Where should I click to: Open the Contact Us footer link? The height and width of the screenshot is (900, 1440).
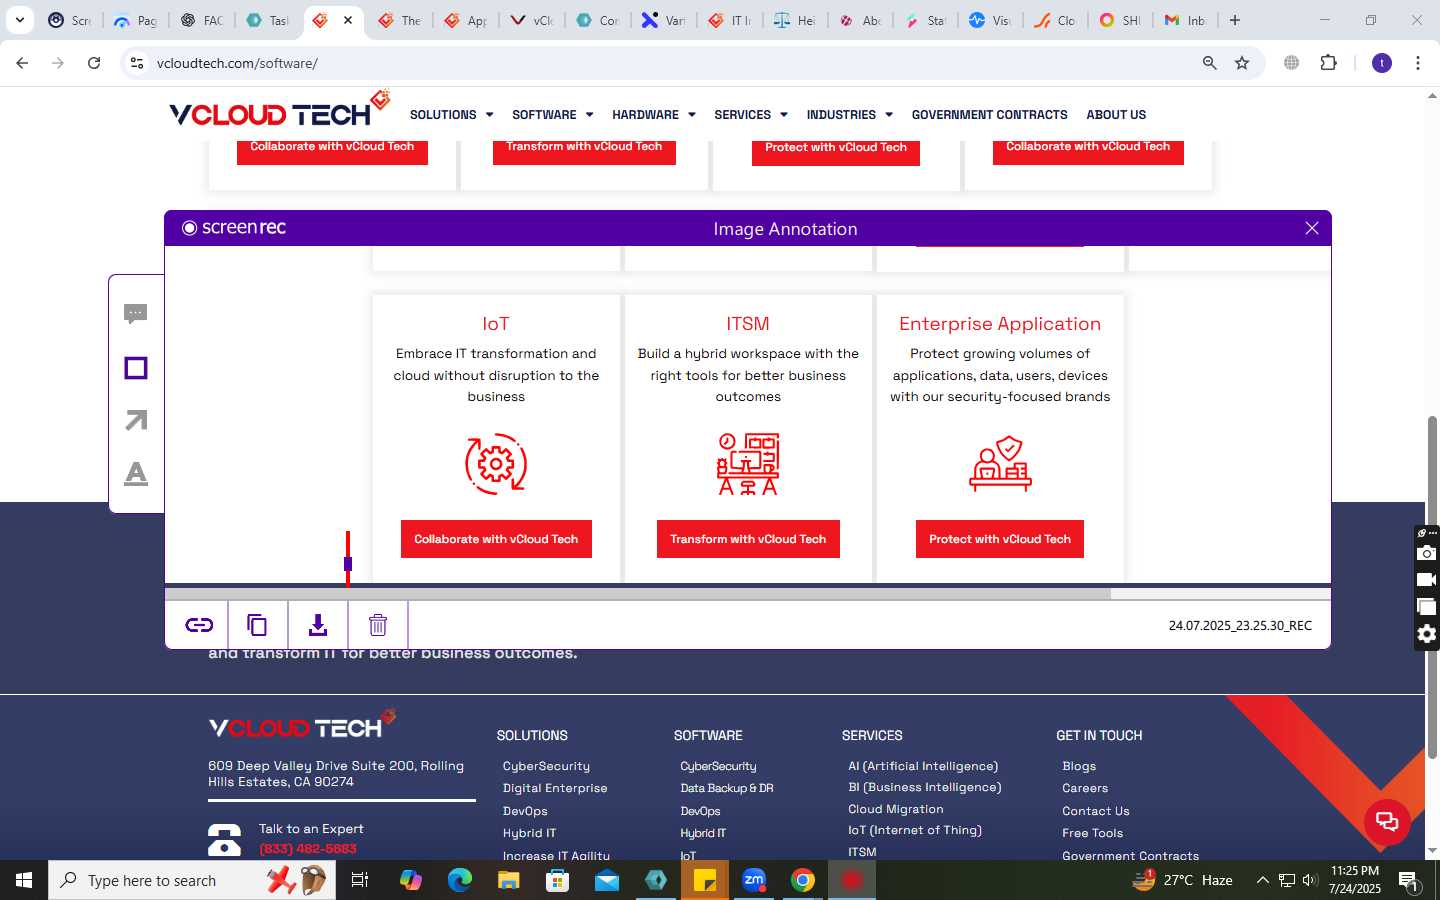click(1096, 811)
